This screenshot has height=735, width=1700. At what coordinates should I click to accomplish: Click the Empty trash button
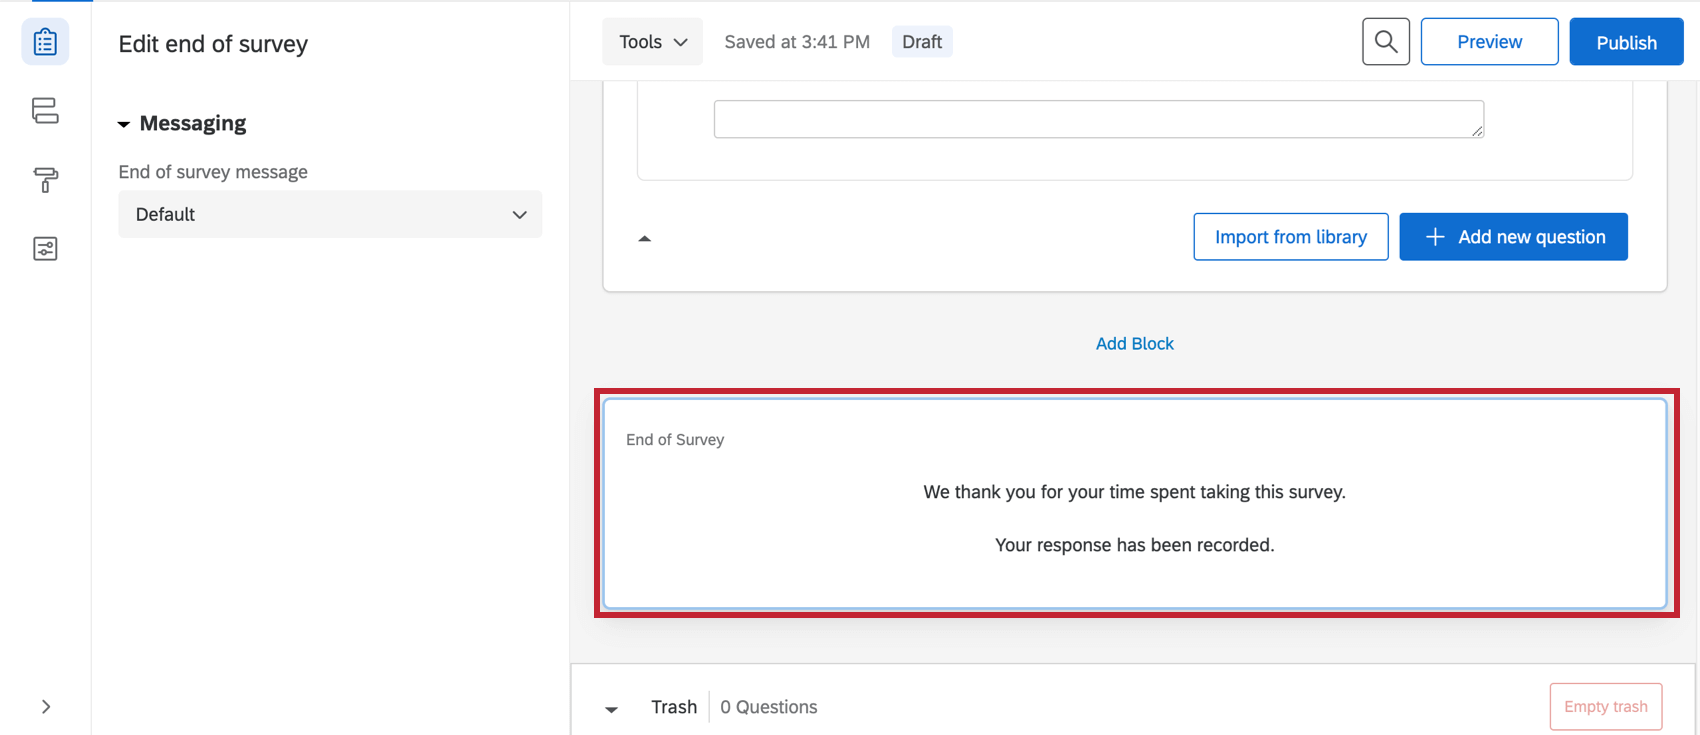[x=1606, y=706]
